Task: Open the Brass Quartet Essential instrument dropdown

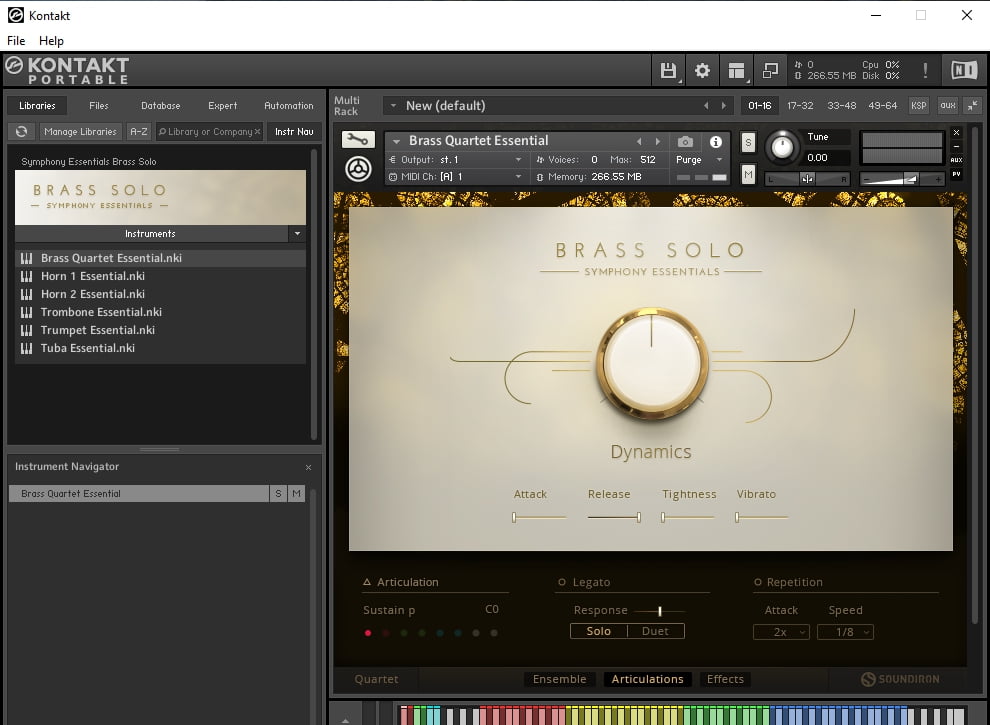Action: (397, 141)
